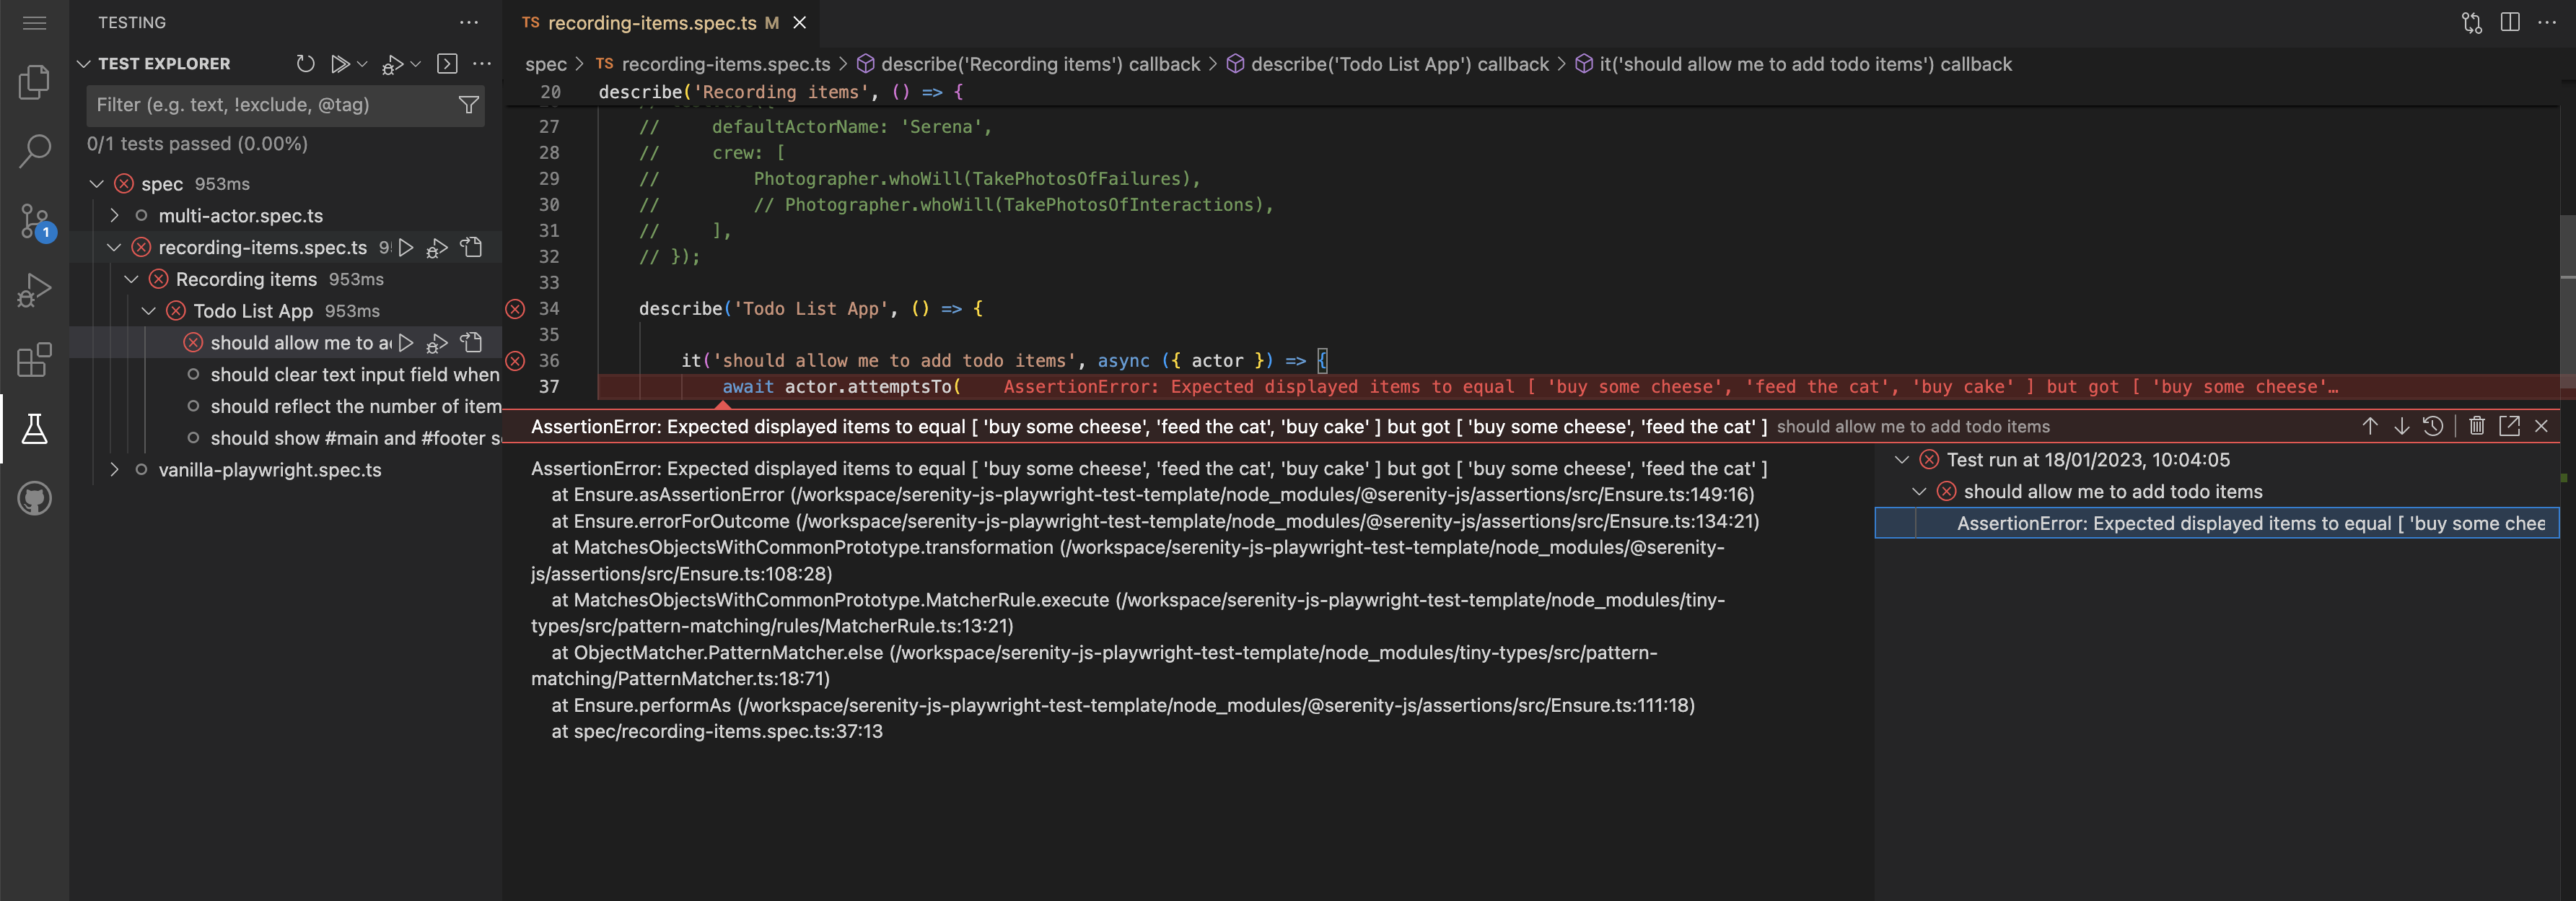
Task: Refresh tests in the Test Explorer toolbar
Action: [x=305, y=63]
